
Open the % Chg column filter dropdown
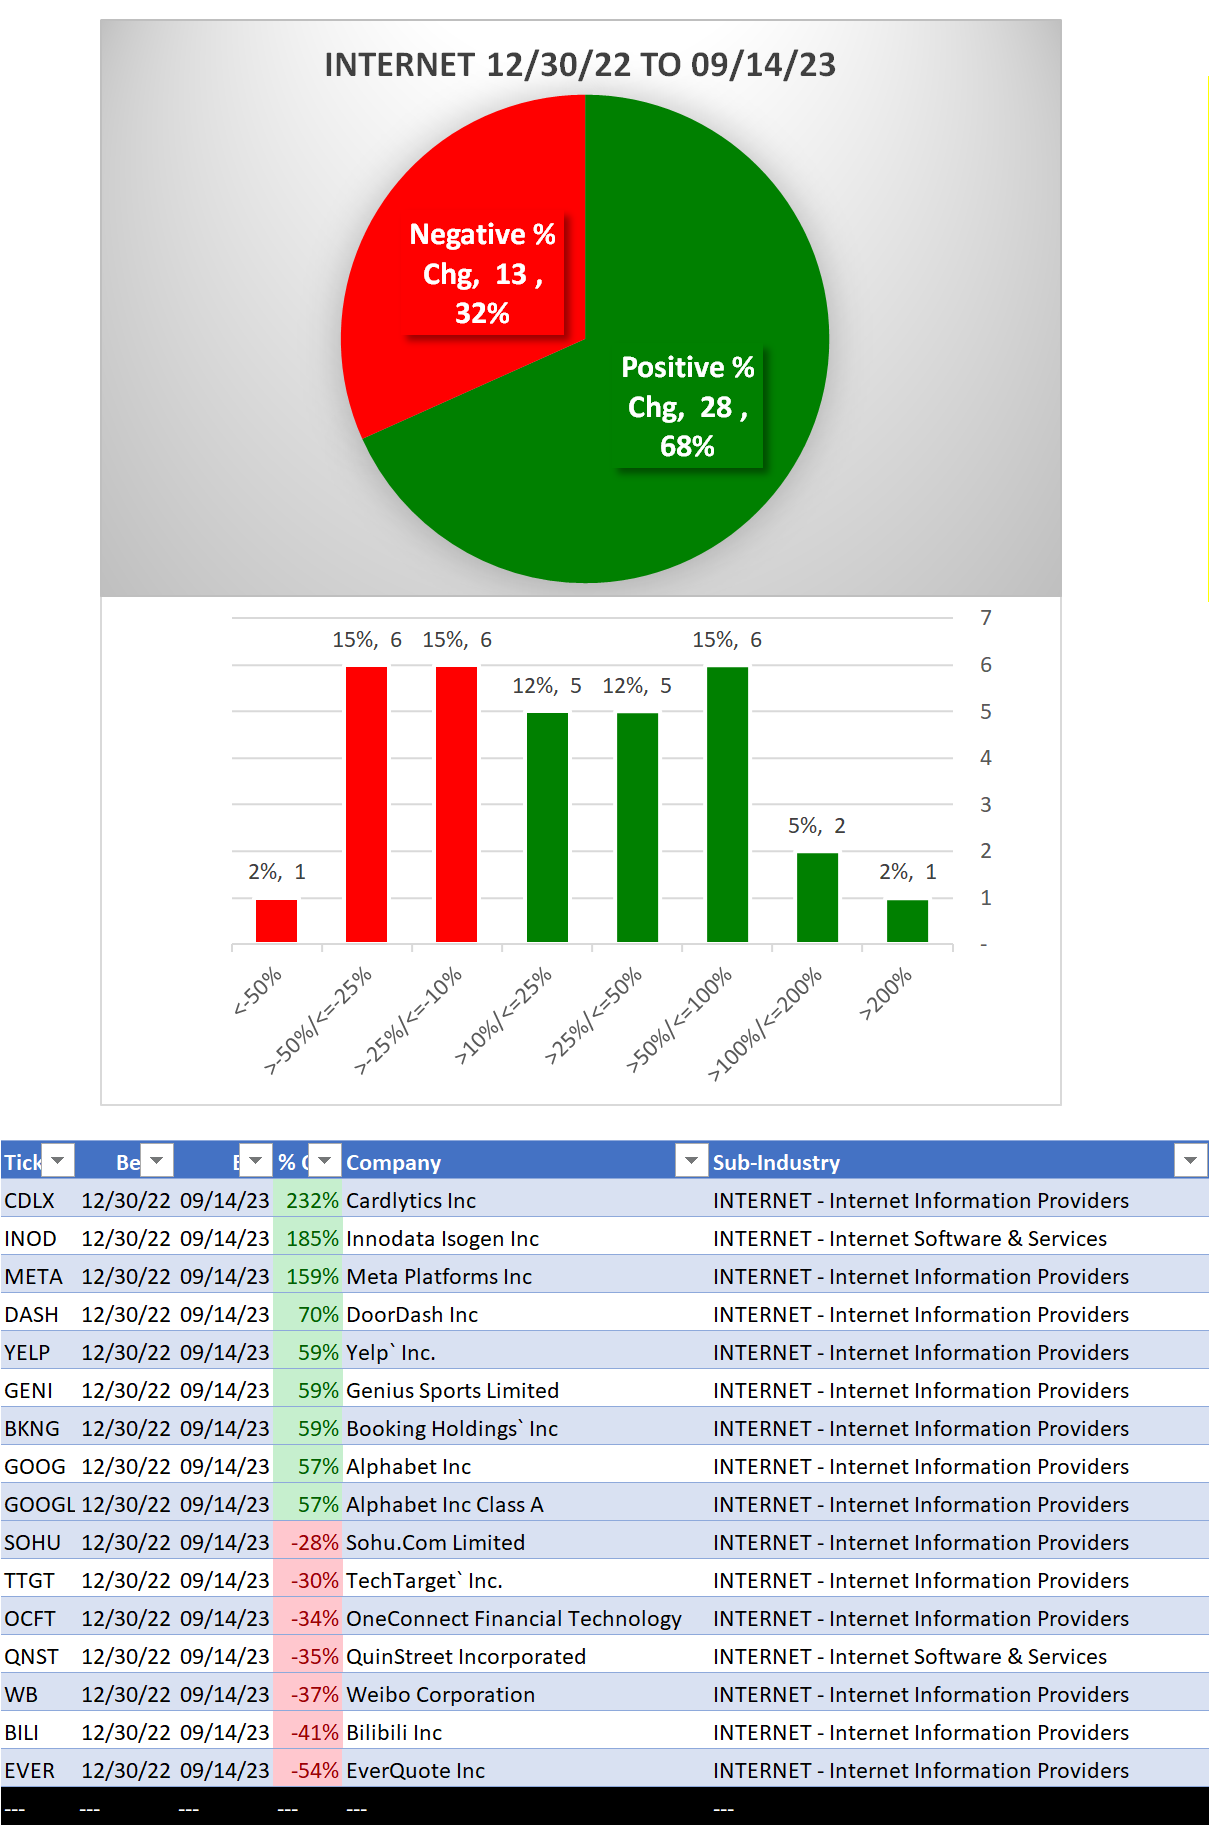325,1160
